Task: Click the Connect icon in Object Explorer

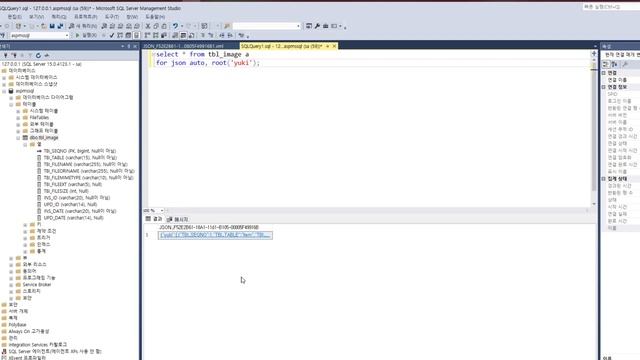Action: [x=6, y=55]
